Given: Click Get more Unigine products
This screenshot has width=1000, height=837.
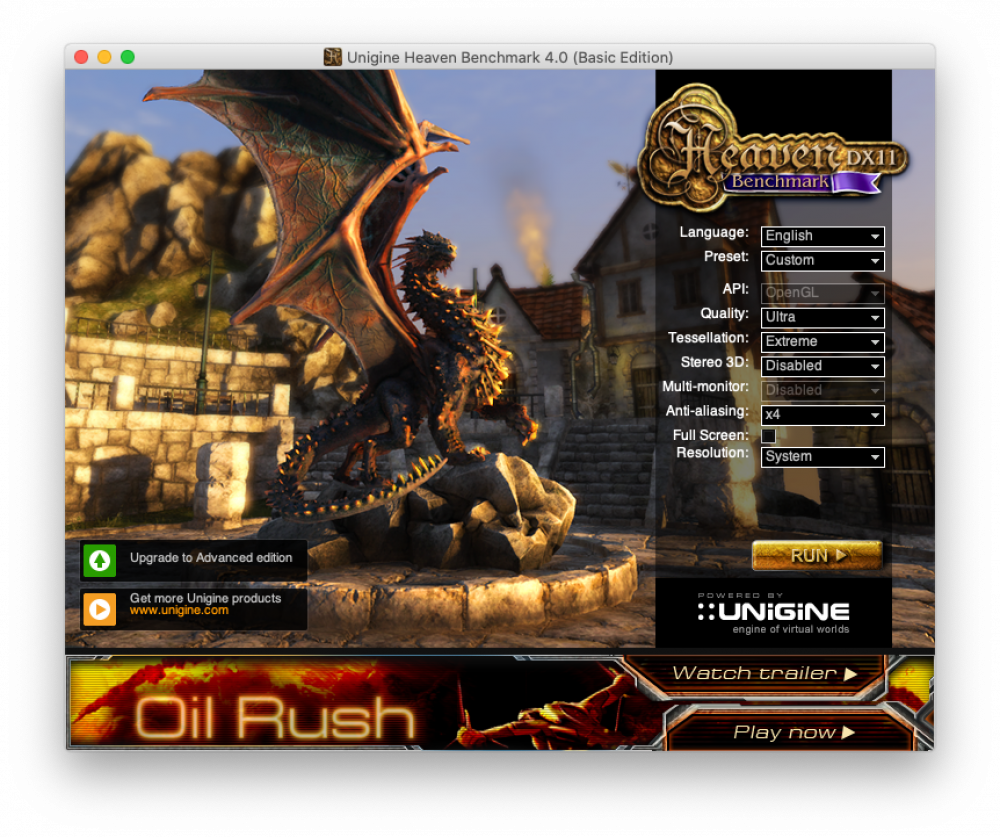Looking at the screenshot, I should pyautogui.click(x=205, y=598).
